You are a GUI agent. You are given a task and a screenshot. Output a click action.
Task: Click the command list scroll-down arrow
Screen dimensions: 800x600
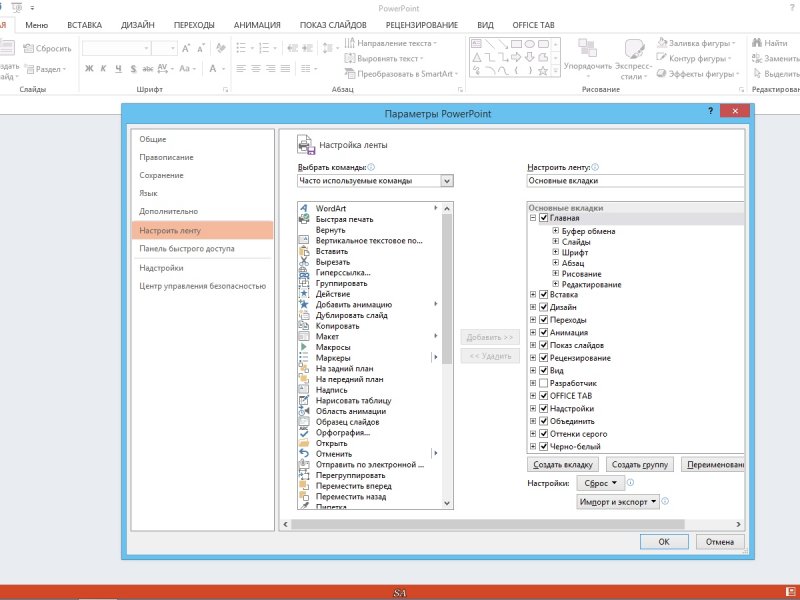447,504
